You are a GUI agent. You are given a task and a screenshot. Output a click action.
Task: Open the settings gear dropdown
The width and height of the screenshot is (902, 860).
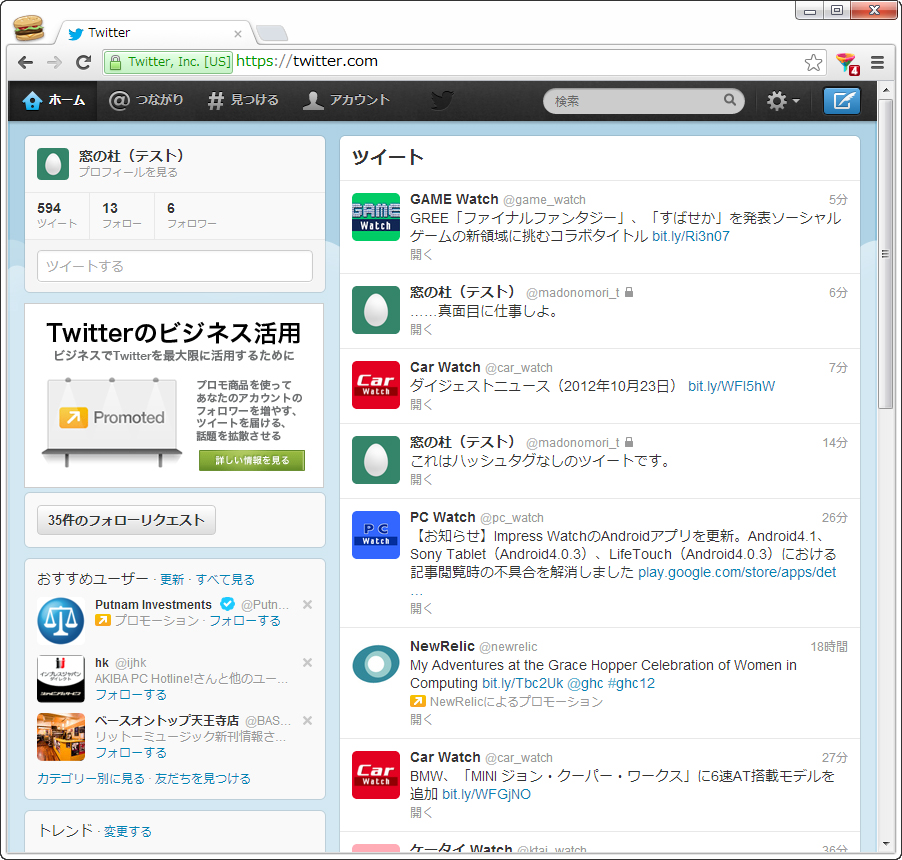(782, 100)
